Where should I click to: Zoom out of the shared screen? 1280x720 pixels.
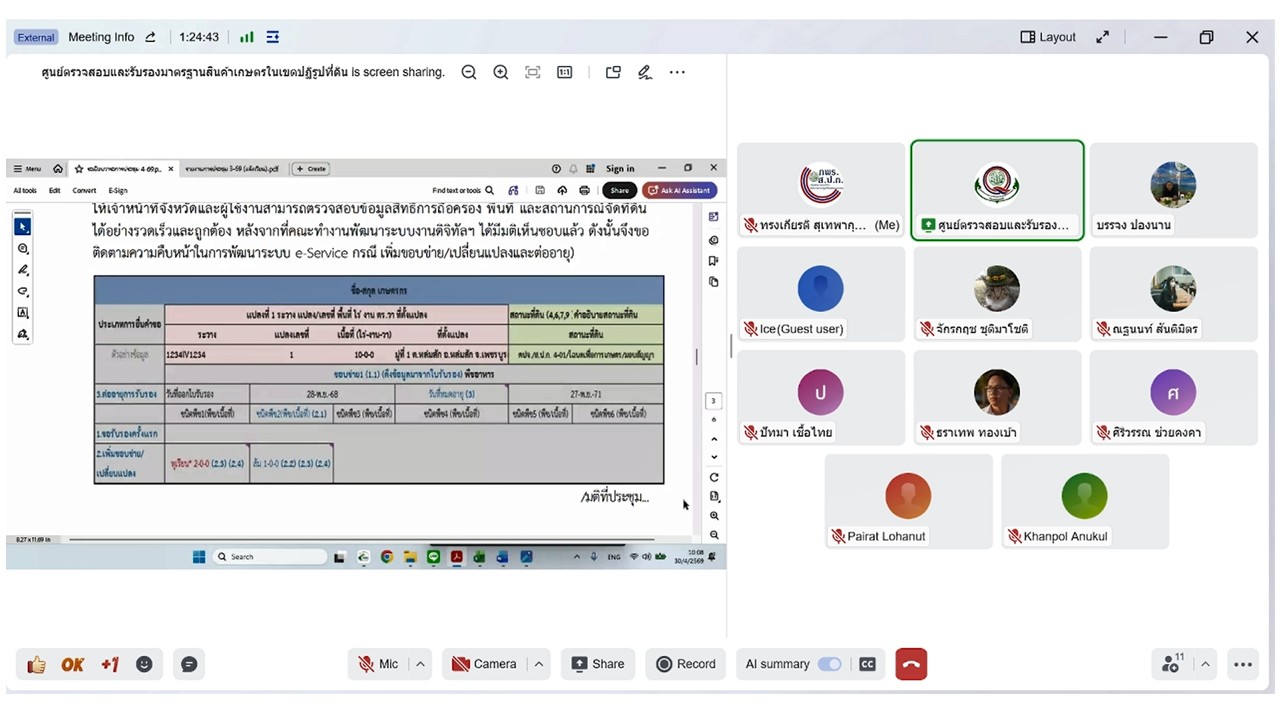(468, 72)
